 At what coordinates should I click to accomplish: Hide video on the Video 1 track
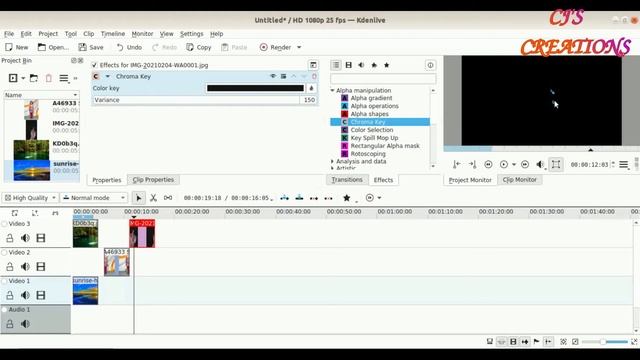41,295
